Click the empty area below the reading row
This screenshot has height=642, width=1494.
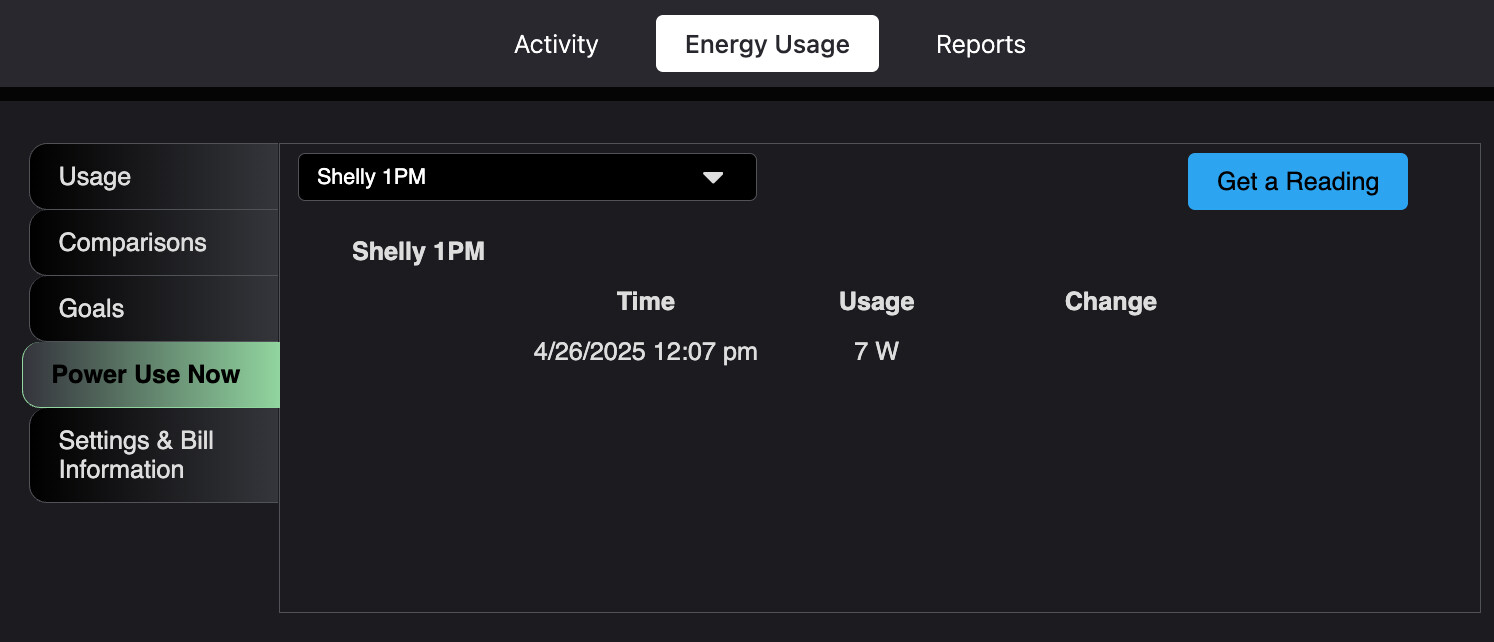(x=880, y=490)
